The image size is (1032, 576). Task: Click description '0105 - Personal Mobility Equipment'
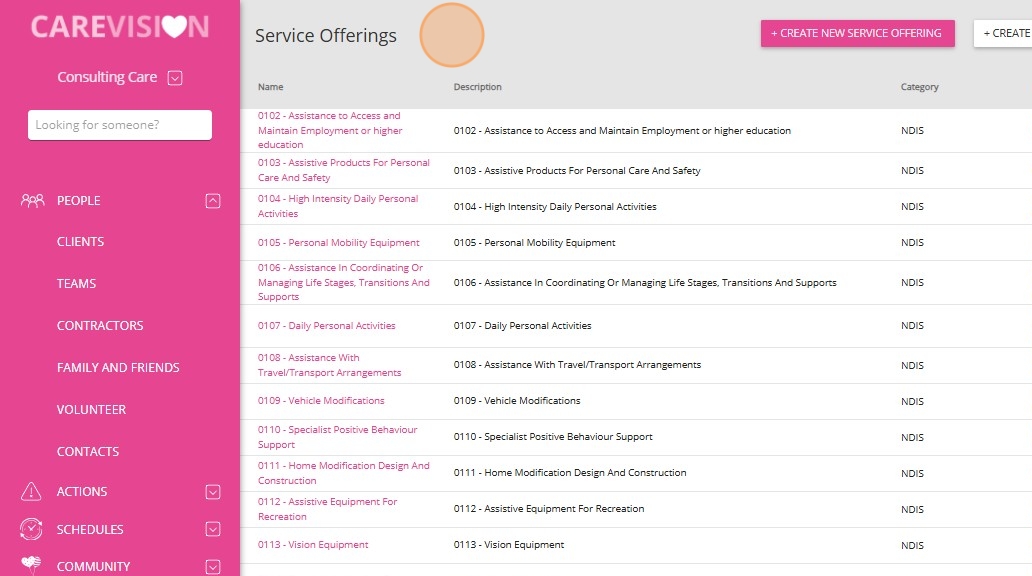pos(534,243)
